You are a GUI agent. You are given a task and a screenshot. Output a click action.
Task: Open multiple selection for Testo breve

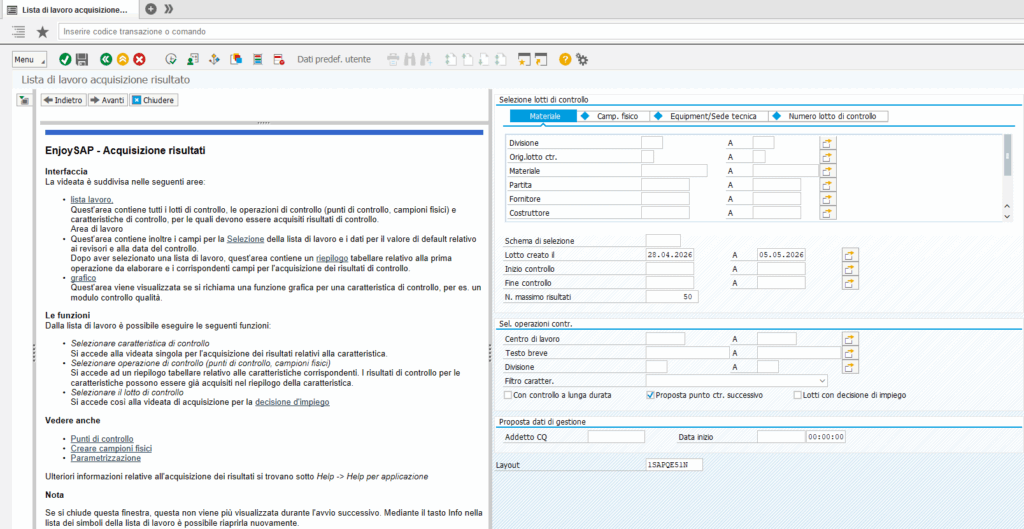[x=850, y=353]
